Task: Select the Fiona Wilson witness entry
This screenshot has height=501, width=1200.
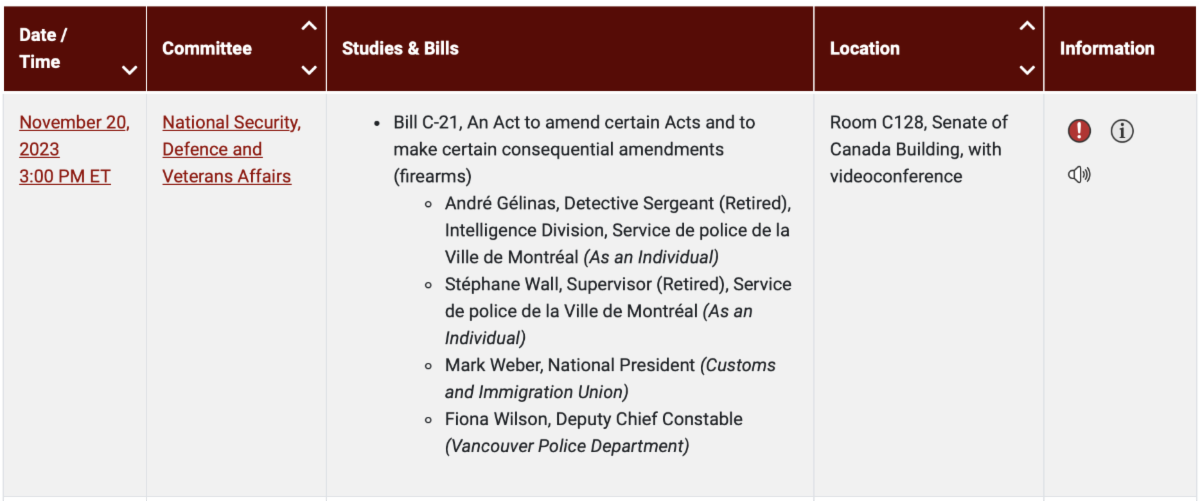Action: [x=594, y=432]
